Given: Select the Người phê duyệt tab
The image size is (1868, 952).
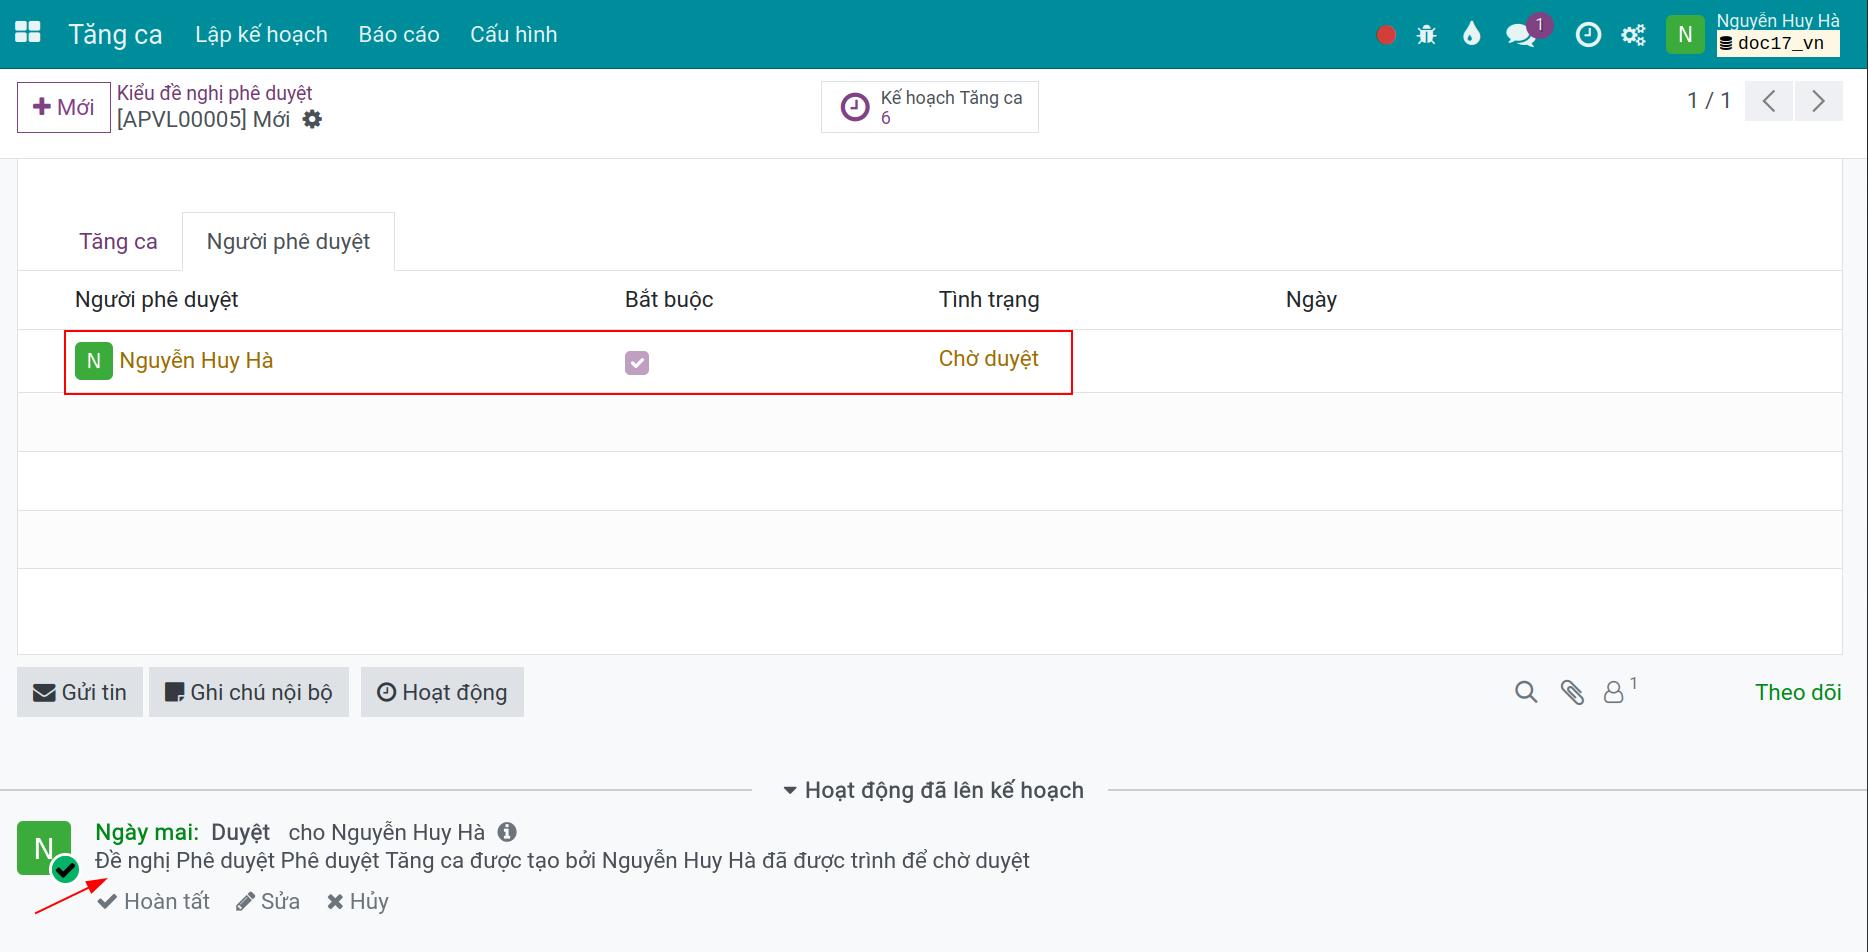Looking at the screenshot, I should coord(288,241).
